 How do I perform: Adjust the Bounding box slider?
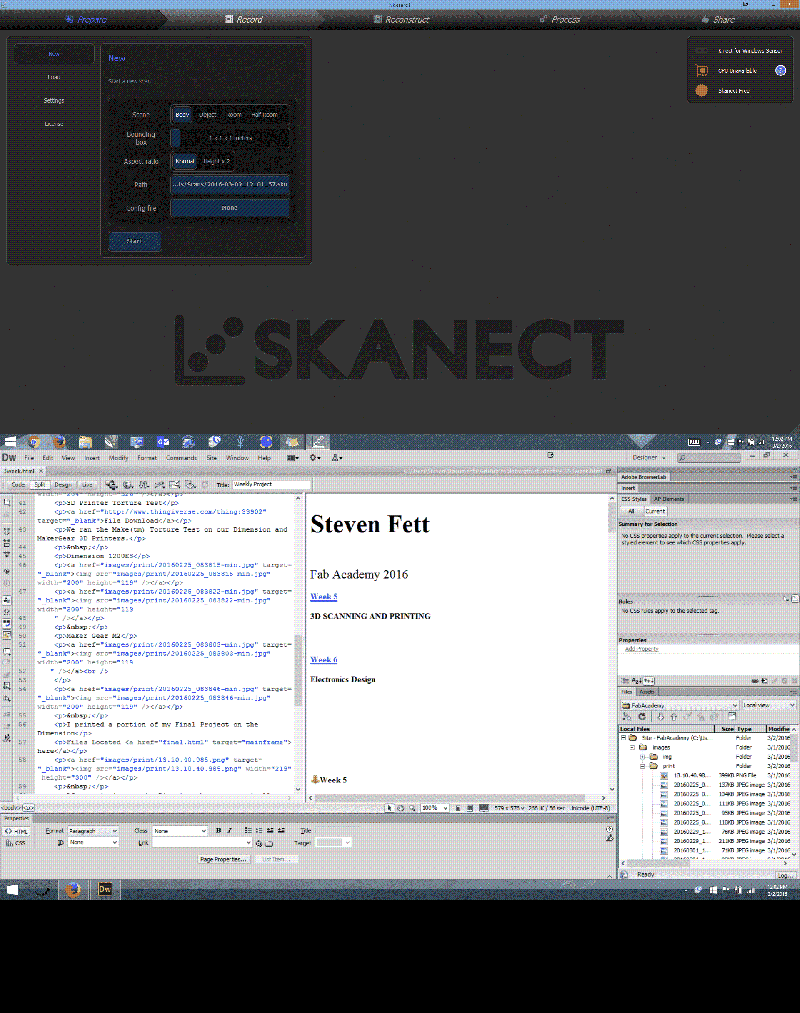pyautogui.click(x=231, y=138)
